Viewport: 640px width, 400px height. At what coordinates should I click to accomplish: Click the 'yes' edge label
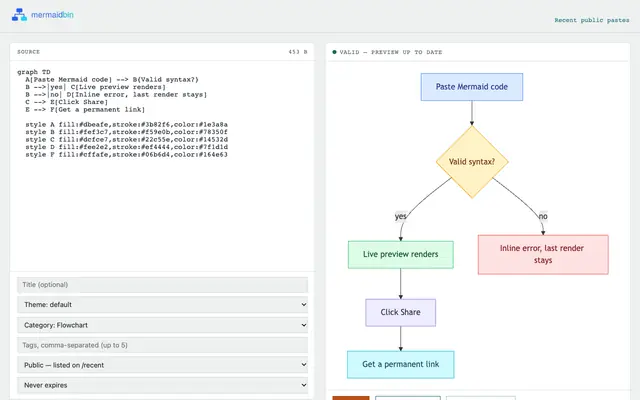coord(400,216)
